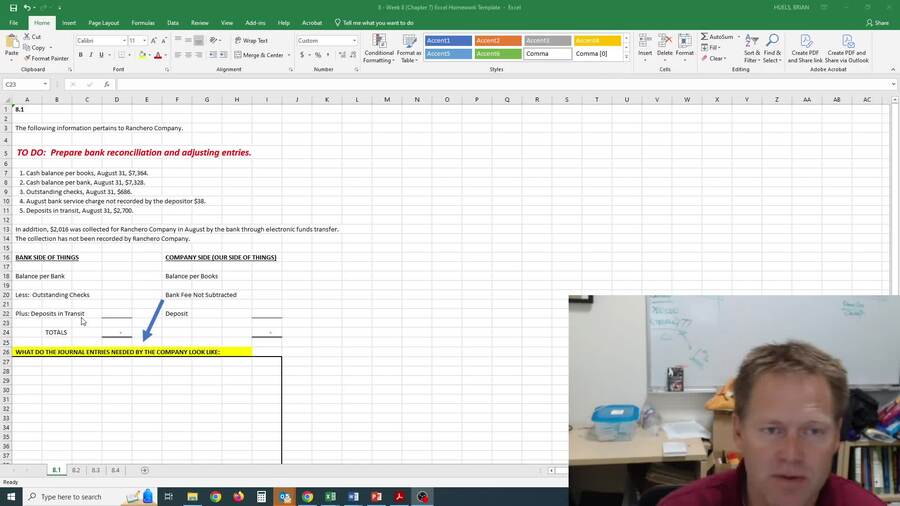Open Conditional Formatting menu
Viewport: 900px width, 506px height.
click(x=379, y=48)
